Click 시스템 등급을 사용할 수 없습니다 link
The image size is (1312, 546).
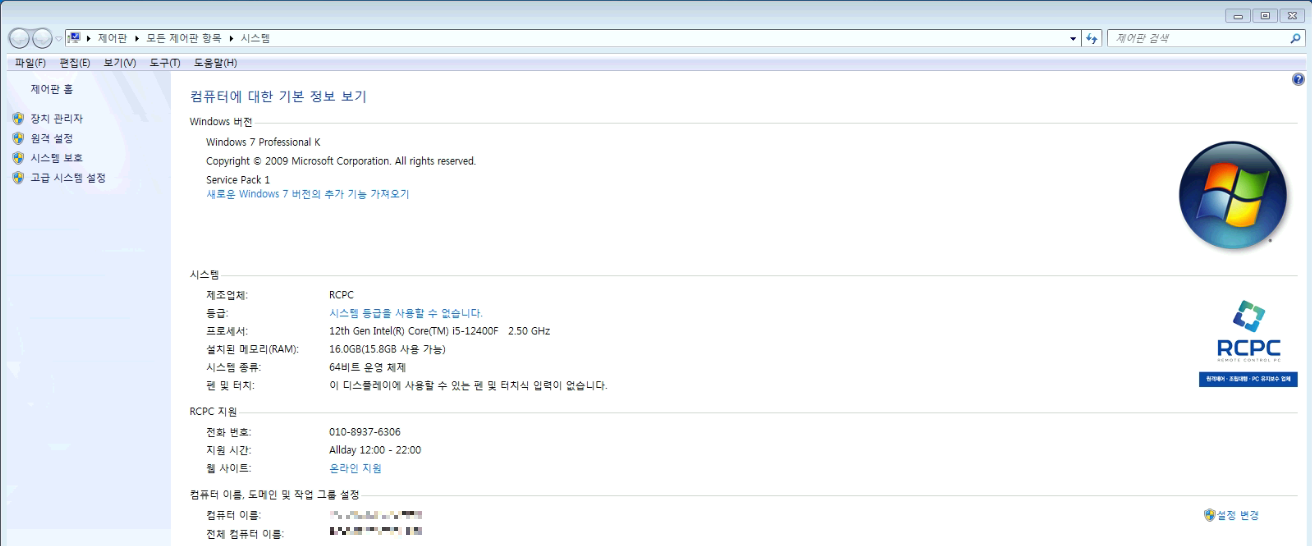pos(405,313)
